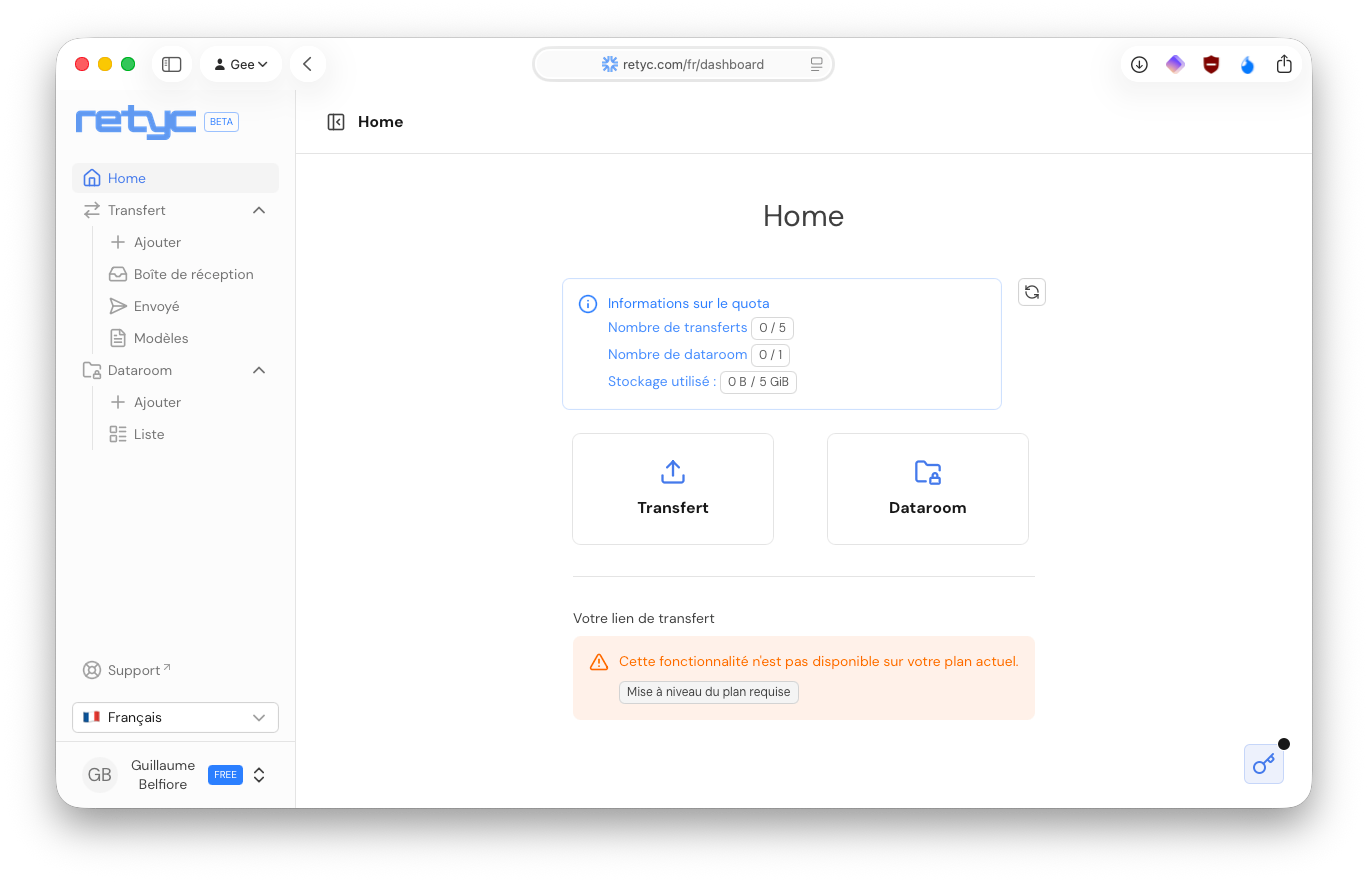Click the info icon in quota box
The width and height of the screenshot is (1368, 882).
click(x=588, y=304)
